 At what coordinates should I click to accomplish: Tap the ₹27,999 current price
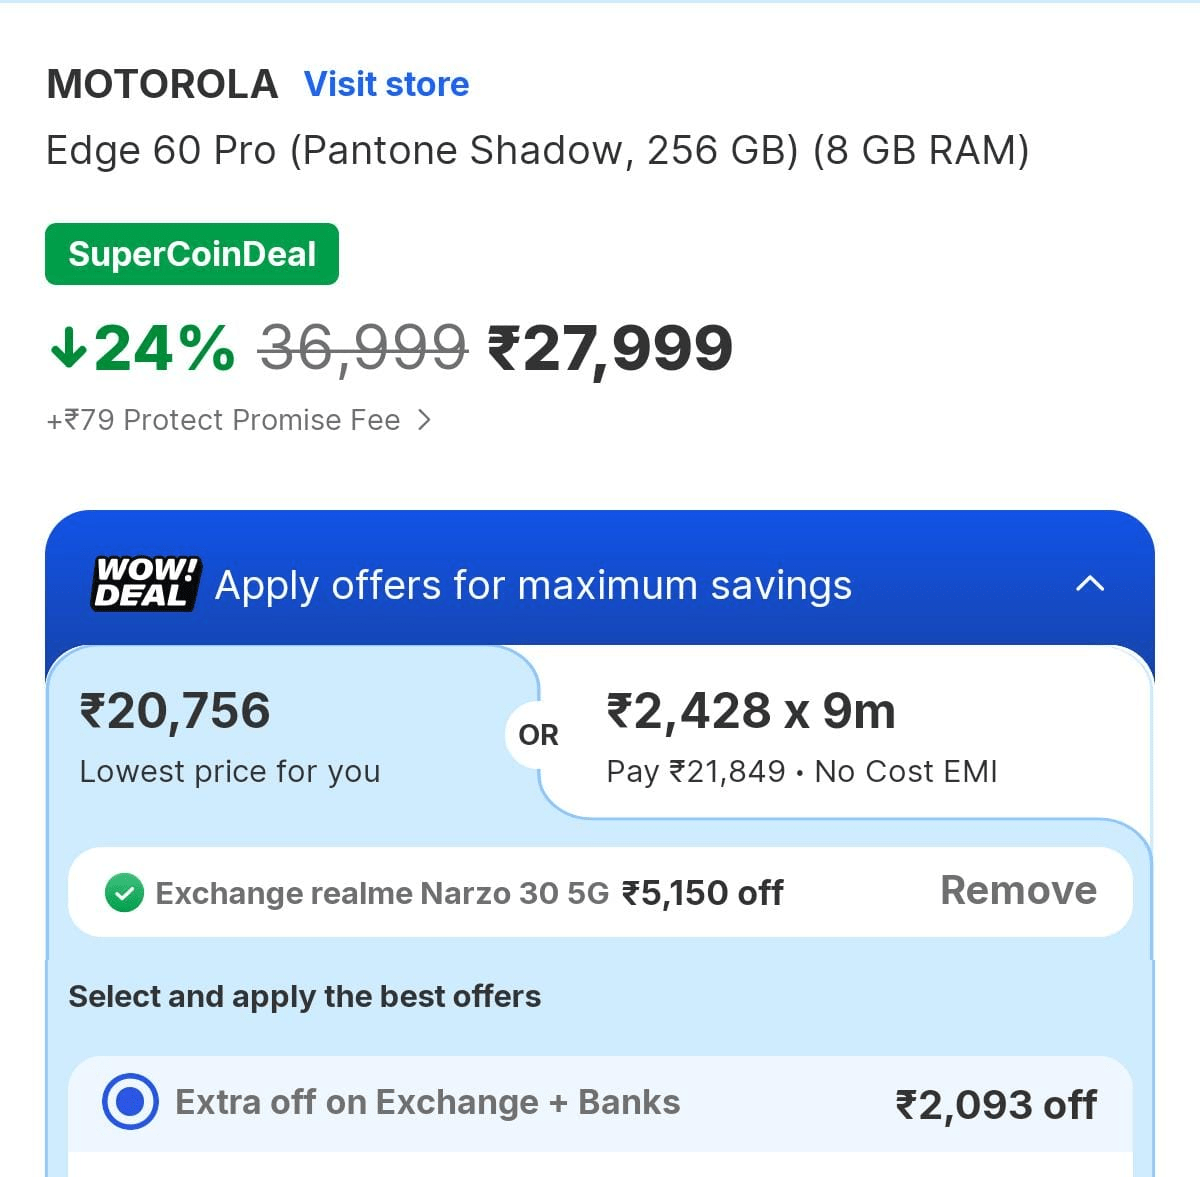610,348
